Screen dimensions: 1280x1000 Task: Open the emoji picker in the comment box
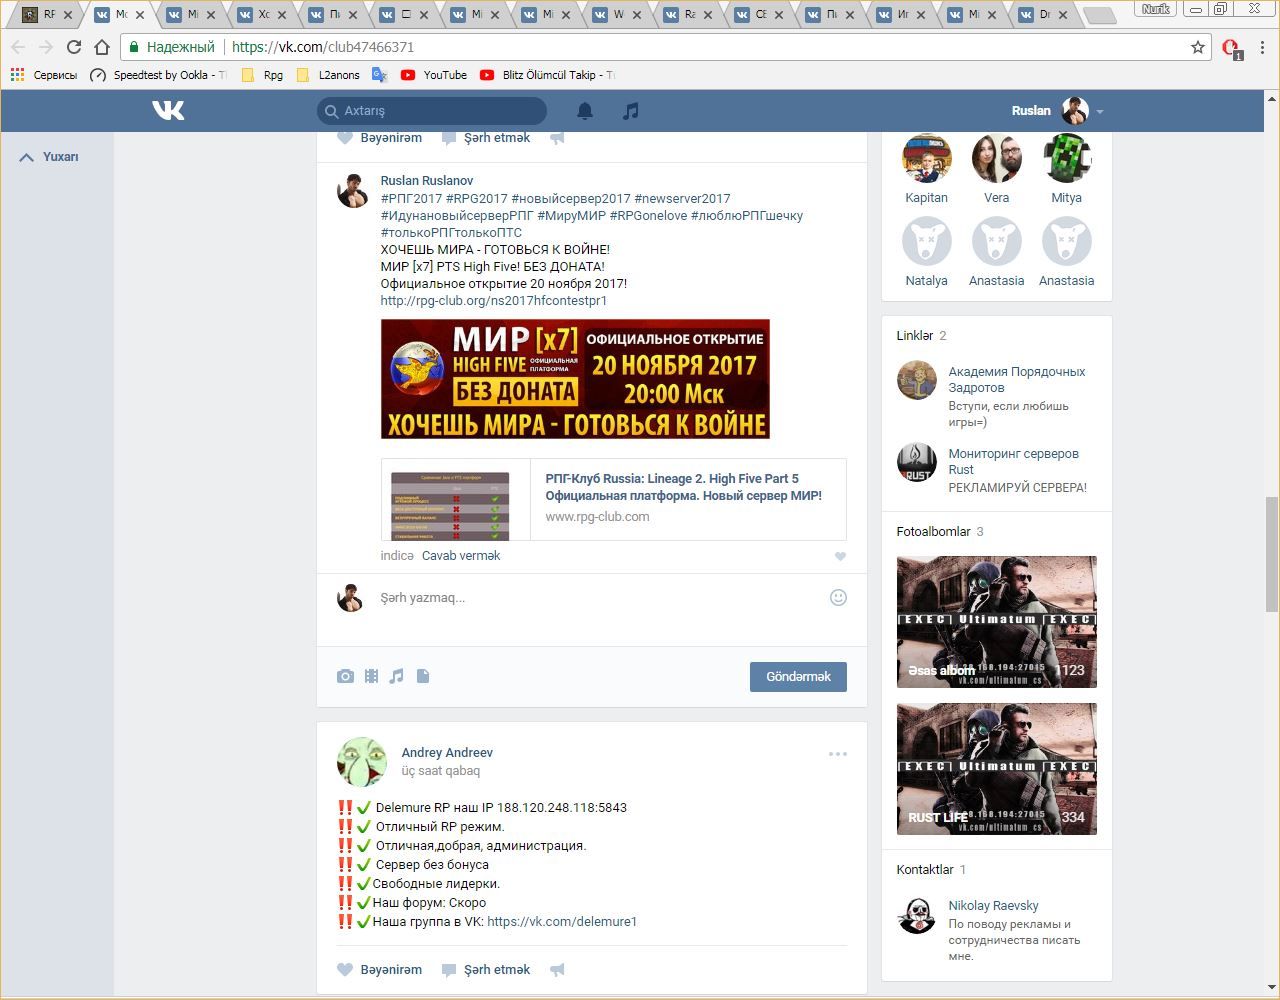coord(838,597)
